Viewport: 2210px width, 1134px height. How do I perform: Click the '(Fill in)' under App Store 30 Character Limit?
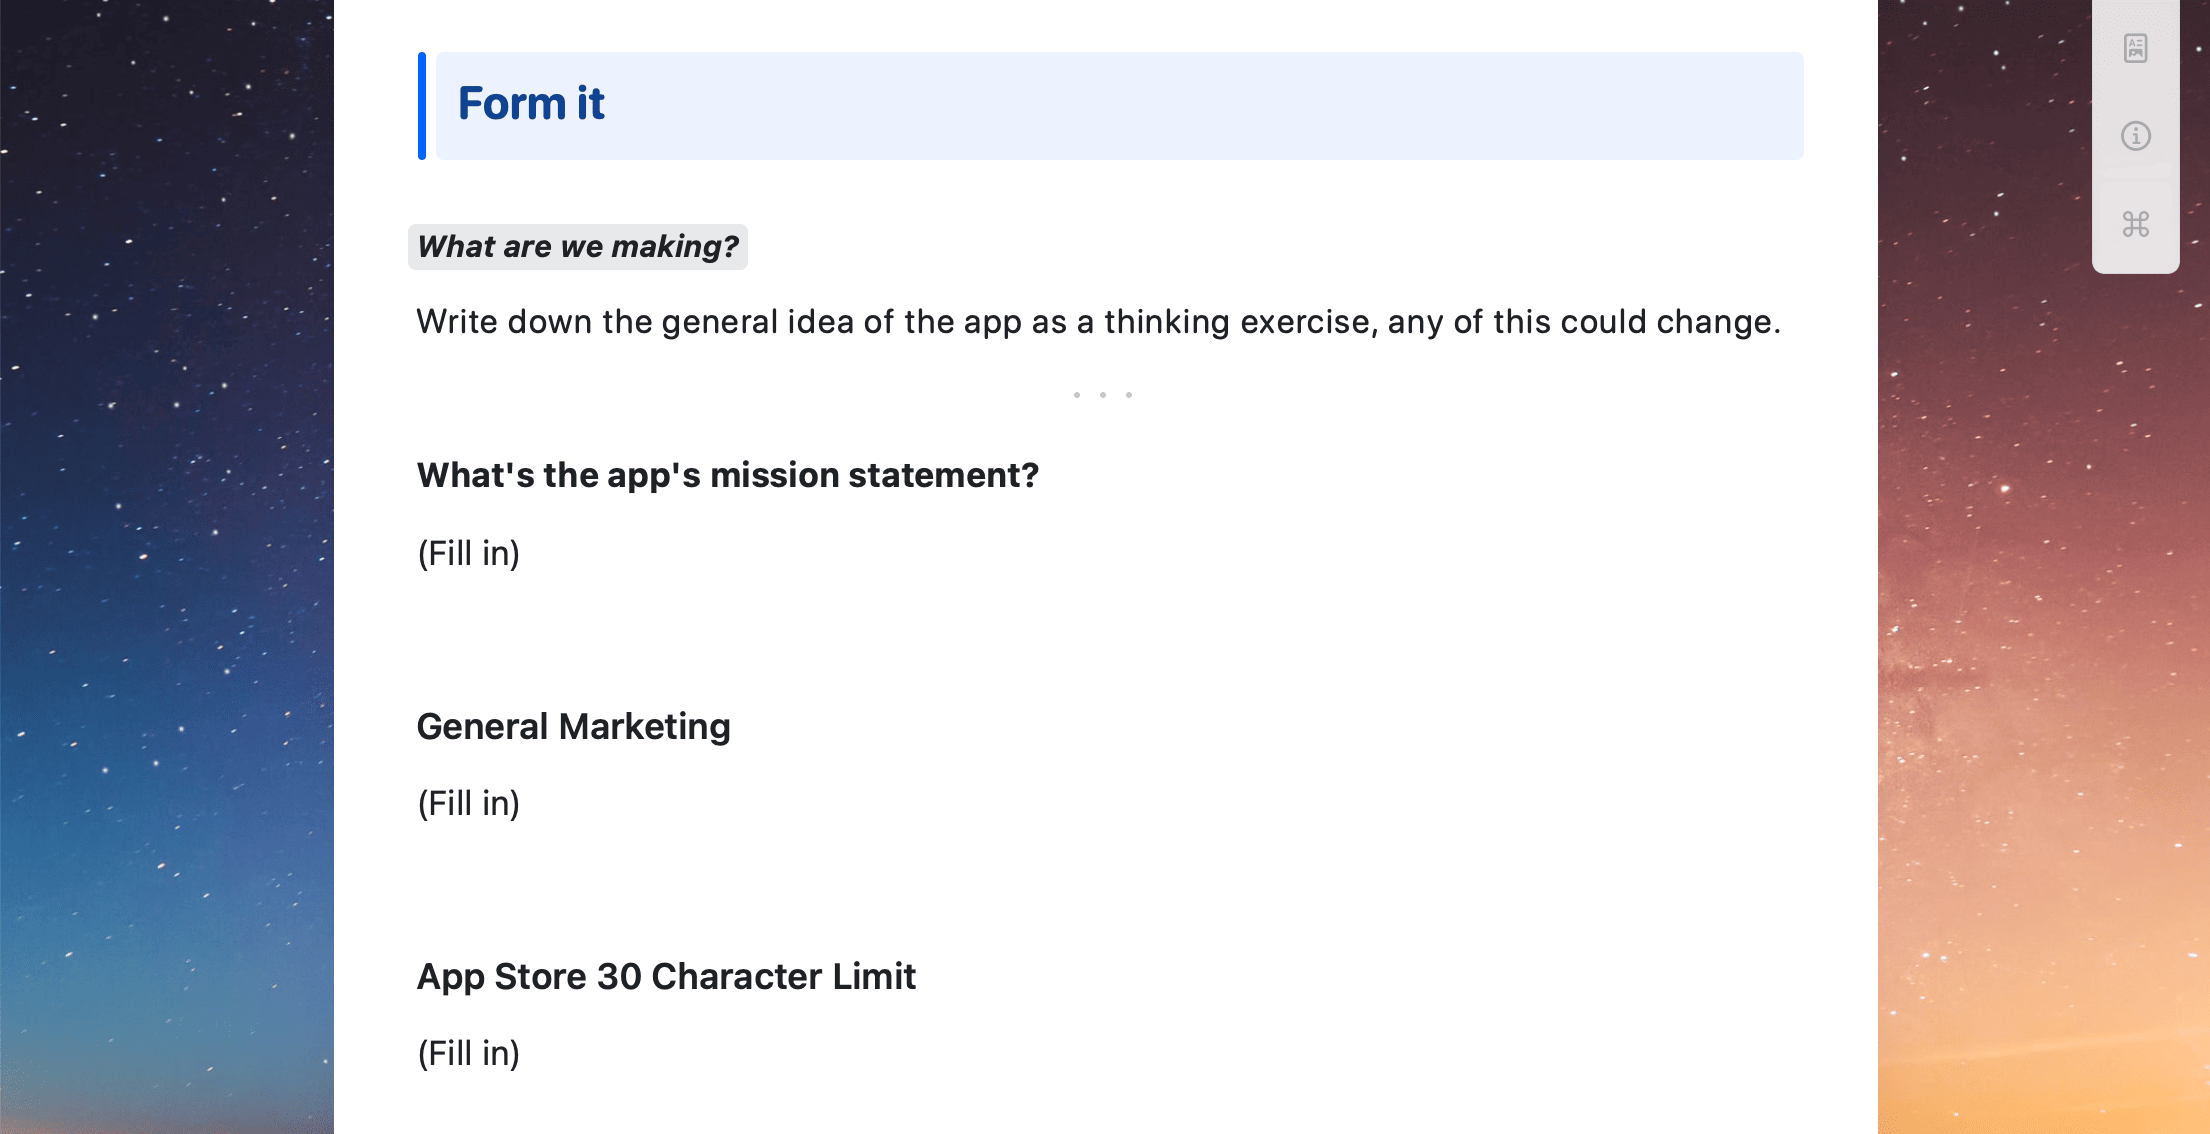click(x=468, y=1053)
